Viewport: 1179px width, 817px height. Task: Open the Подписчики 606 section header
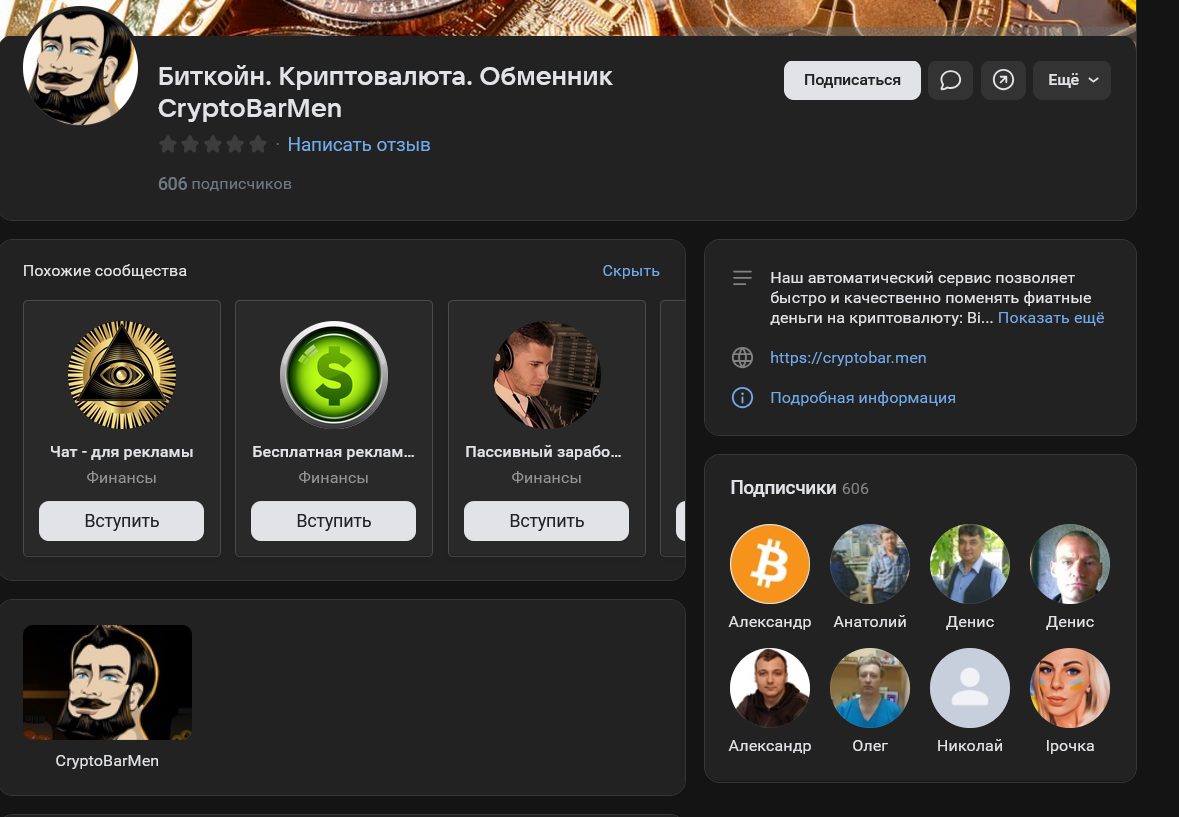[799, 488]
